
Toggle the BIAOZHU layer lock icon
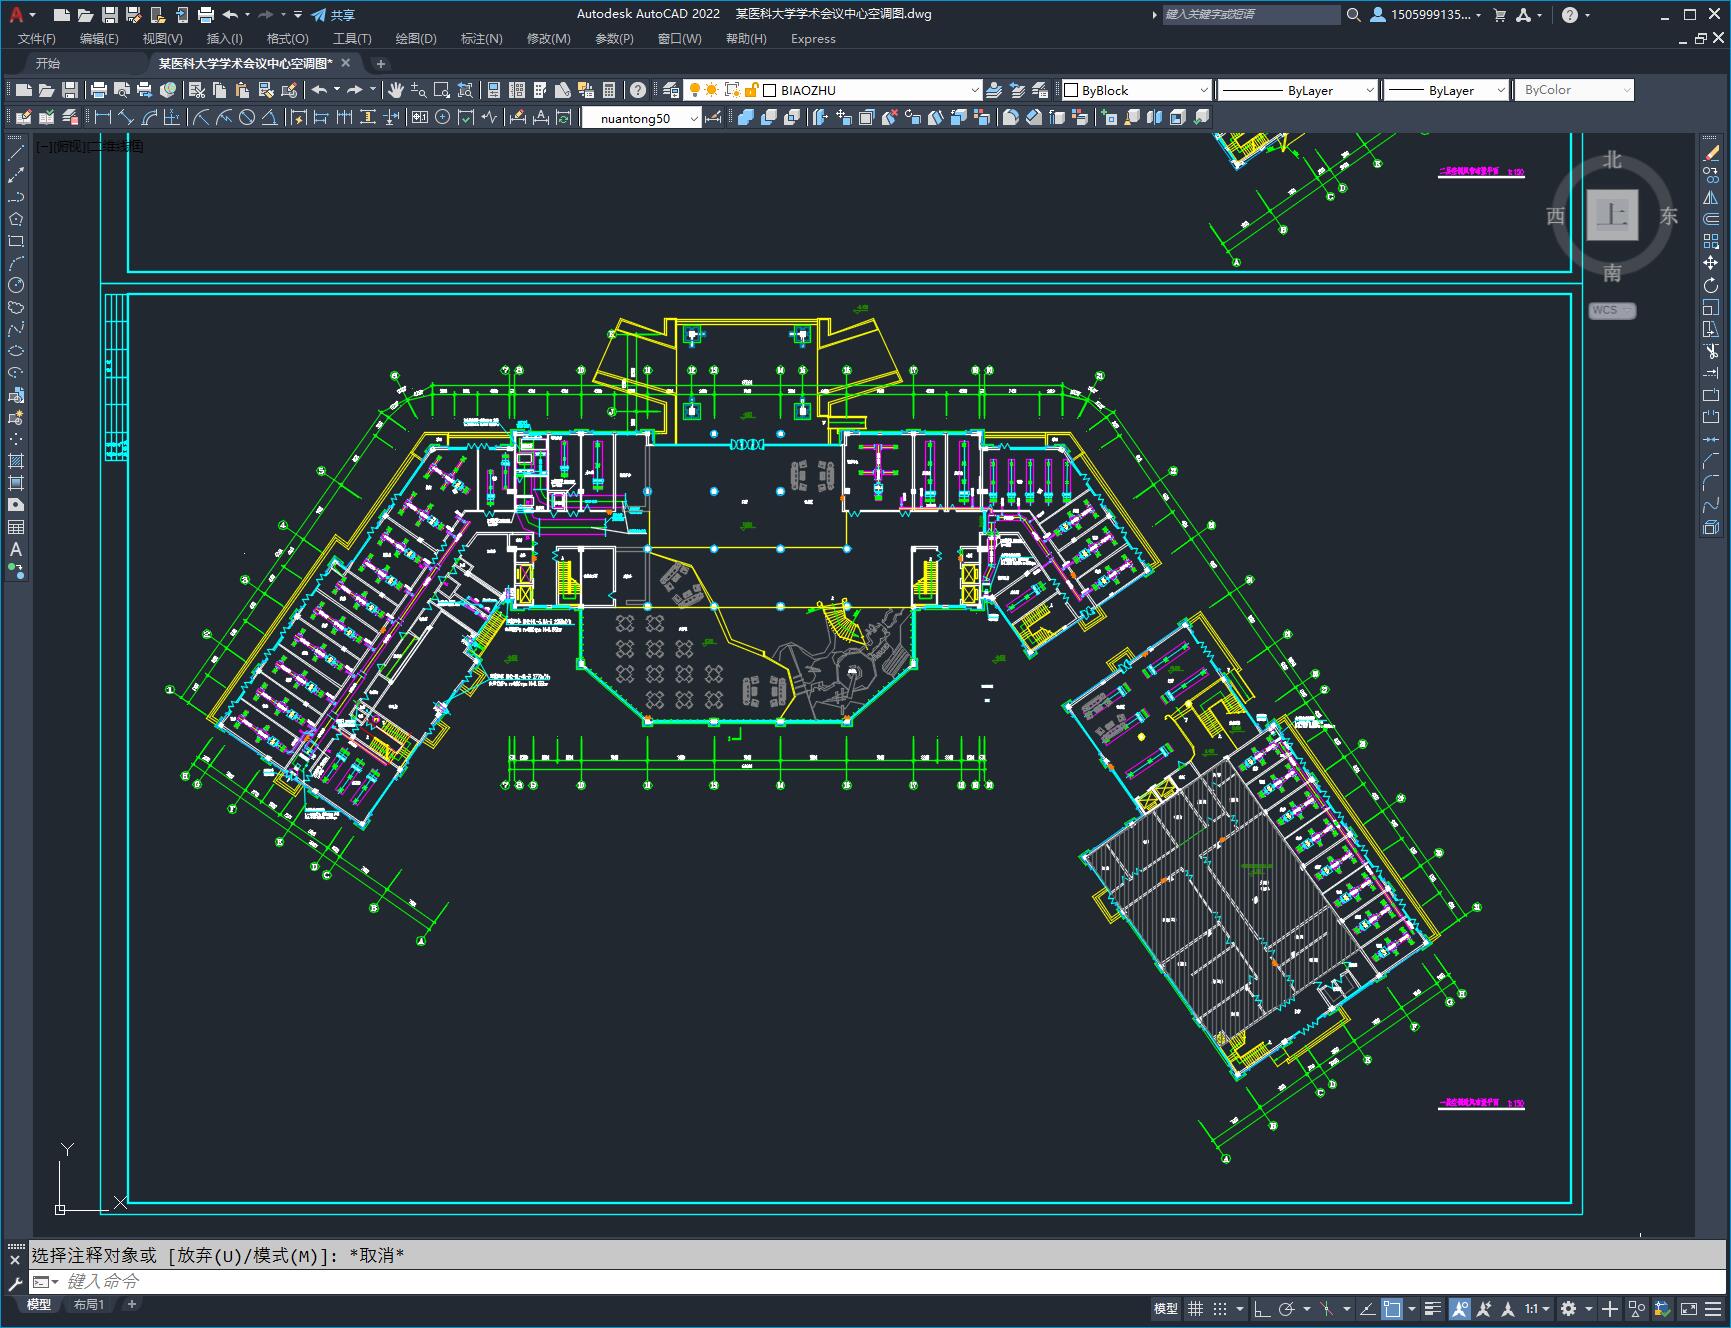[752, 90]
